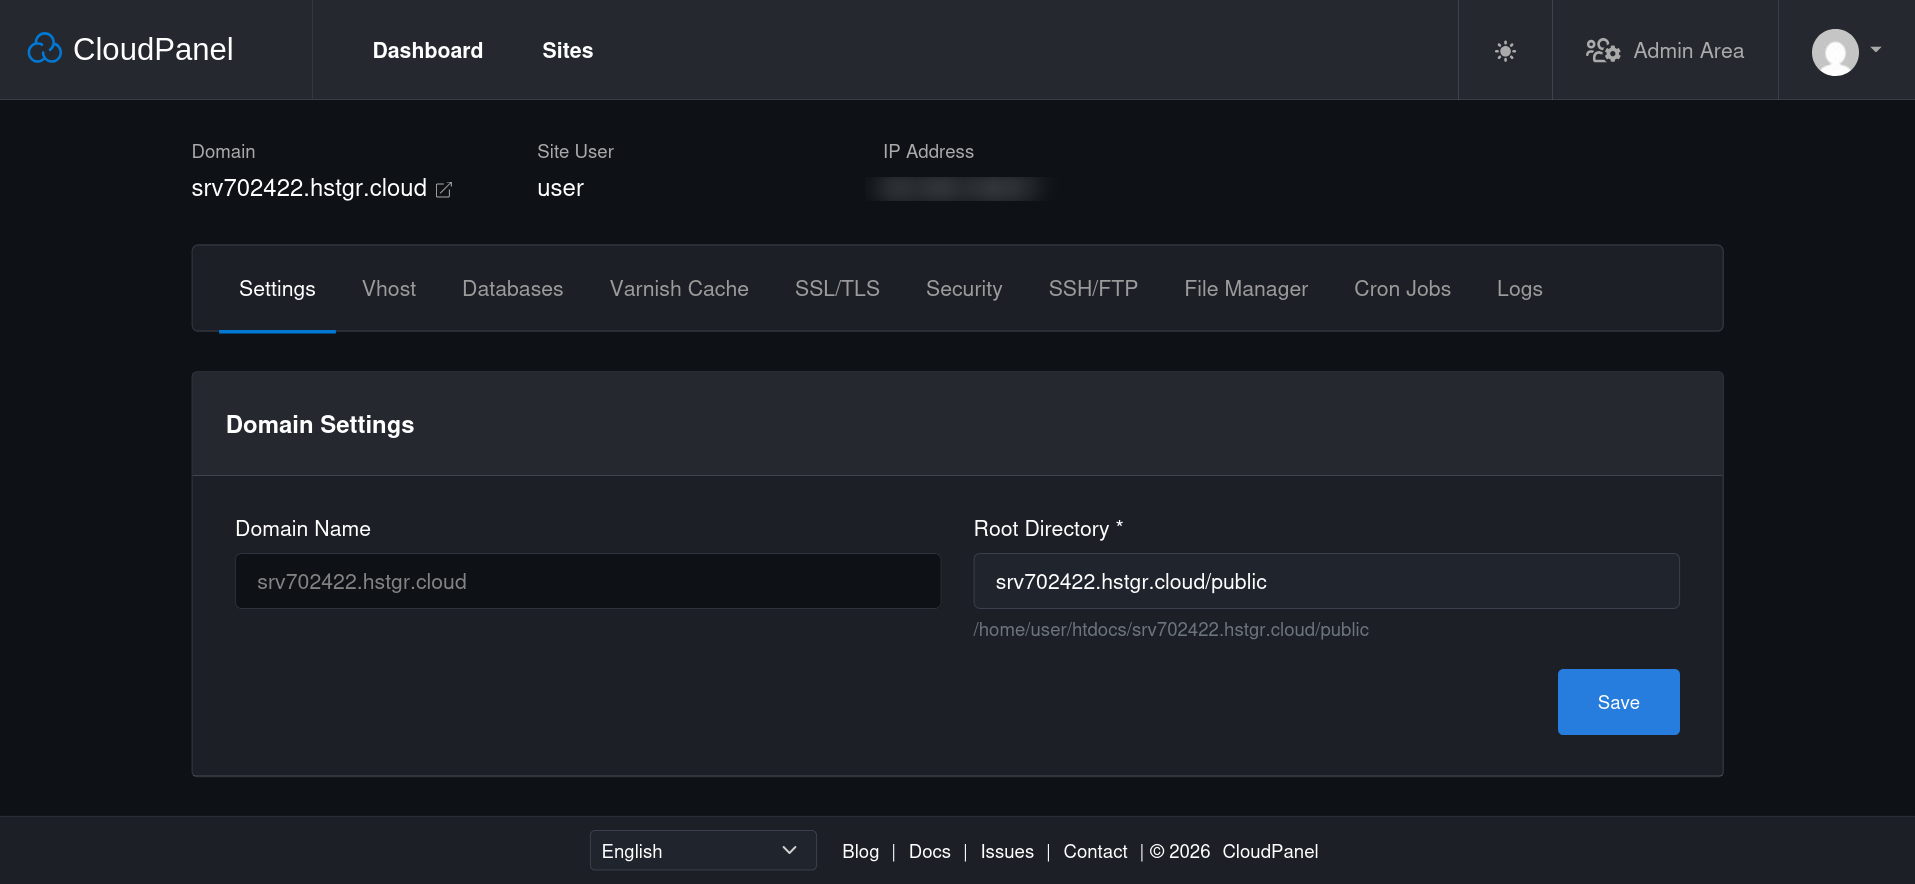Viewport: 1915px width, 884px height.
Task: Click the CloudPanel footer link
Action: [x=1270, y=852]
